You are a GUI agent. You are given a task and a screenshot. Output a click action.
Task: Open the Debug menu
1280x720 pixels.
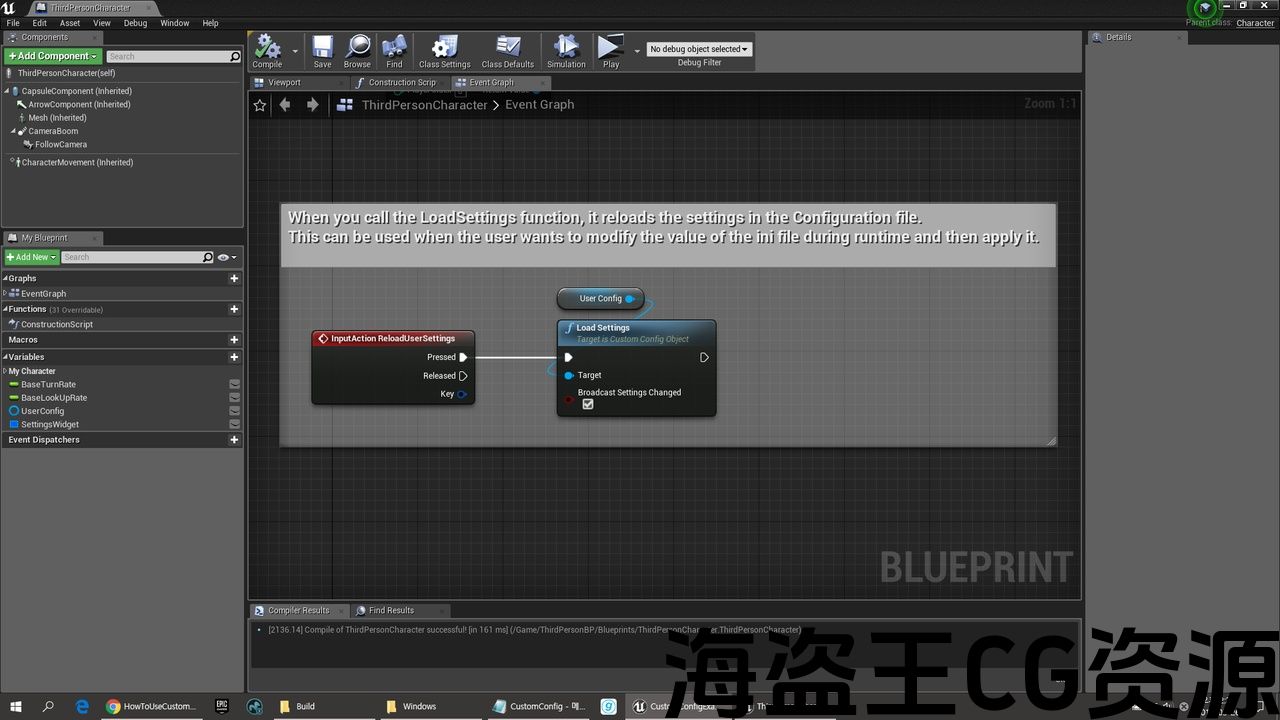135,23
